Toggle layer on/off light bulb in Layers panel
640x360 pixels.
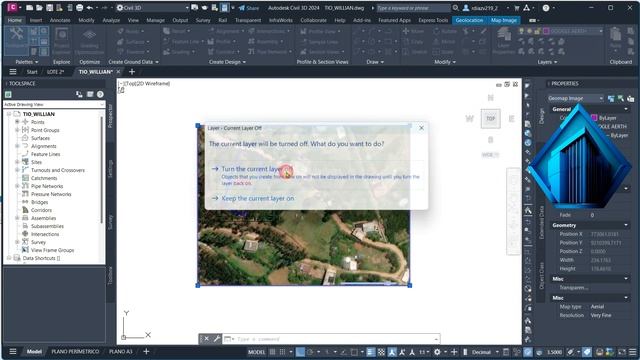click(x=521, y=31)
